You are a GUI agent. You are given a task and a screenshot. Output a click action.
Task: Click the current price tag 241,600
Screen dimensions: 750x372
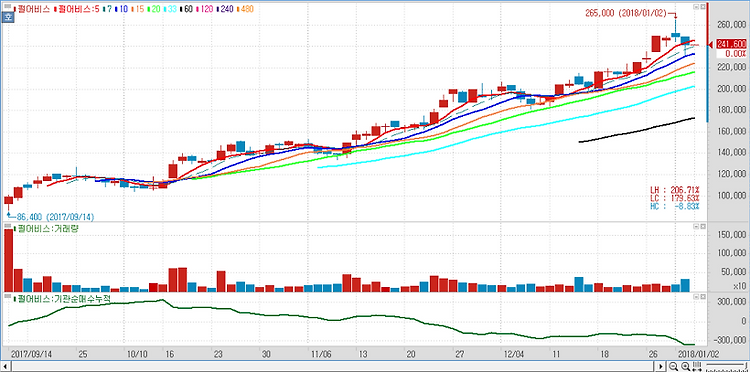click(x=732, y=44)
